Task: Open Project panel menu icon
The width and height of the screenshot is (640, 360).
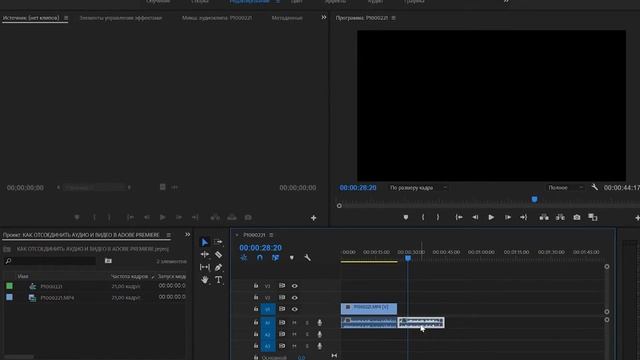Action: click(168, 235)
